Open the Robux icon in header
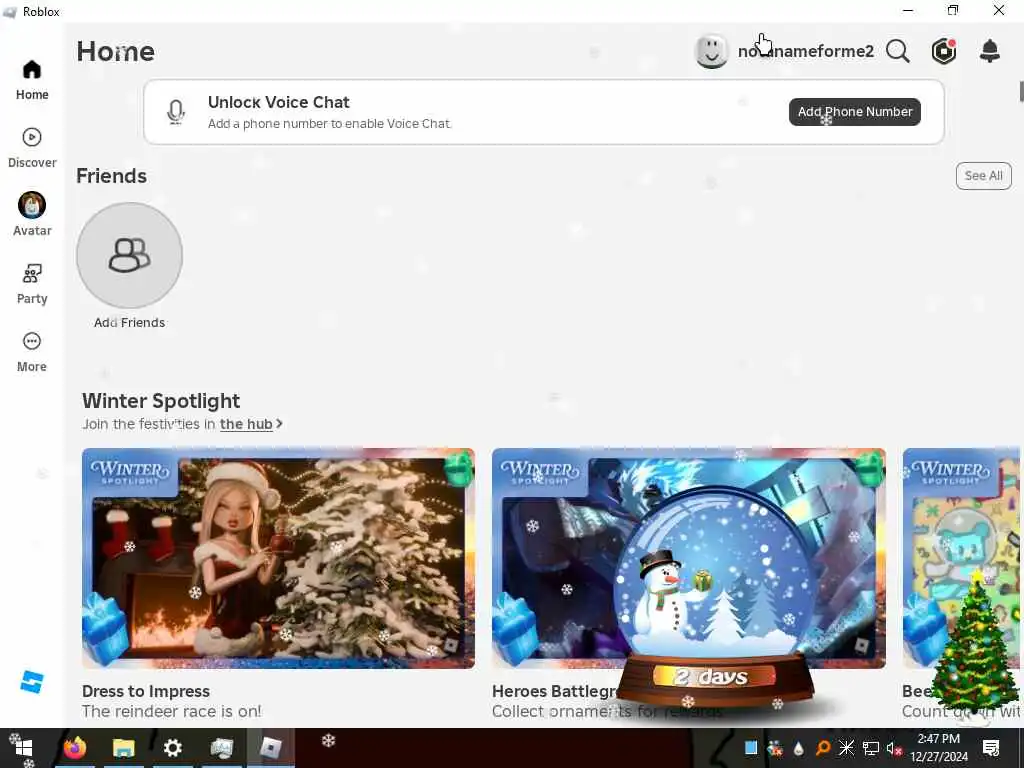Screen dimensions: 1024x768 pos(944,51)
